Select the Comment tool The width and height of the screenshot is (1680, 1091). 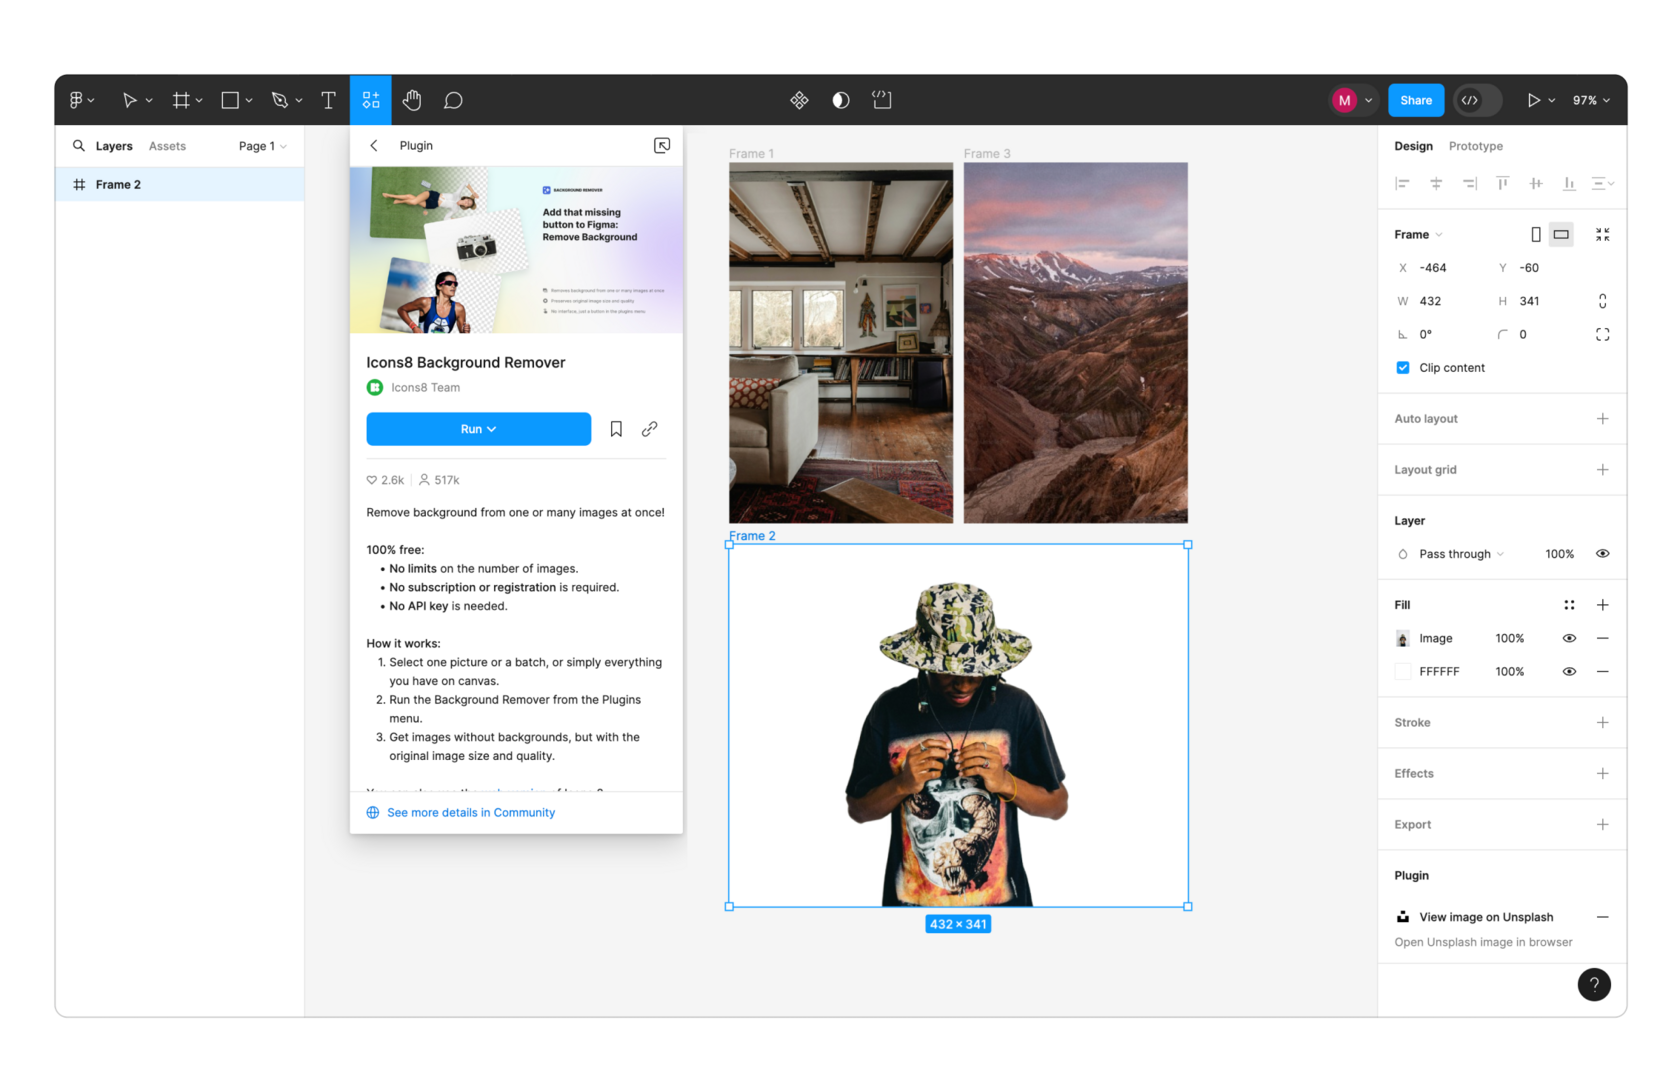pyautogui.click(x=453, y=100)
